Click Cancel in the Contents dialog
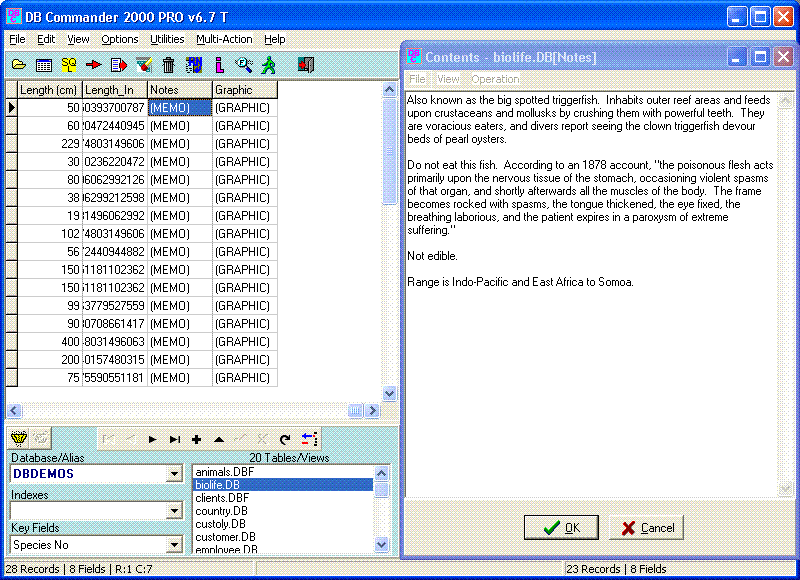 pyautogui.click(x=647, y=527)
